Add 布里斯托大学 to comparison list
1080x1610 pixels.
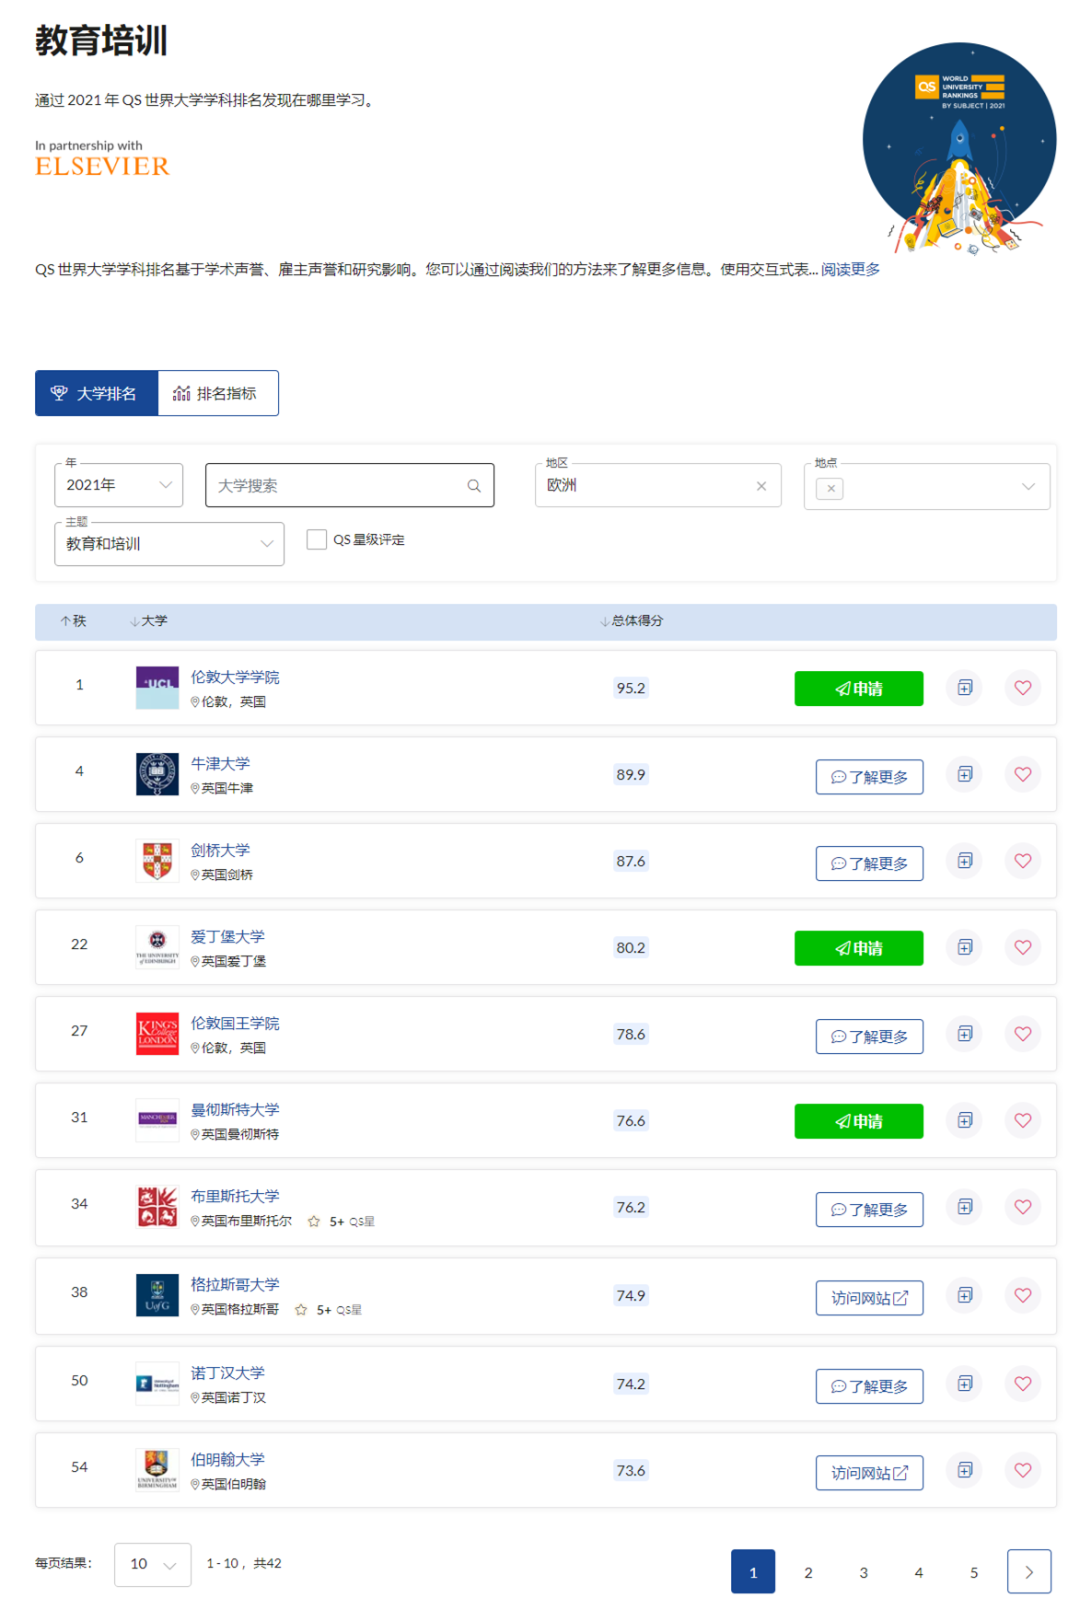tap(964, 1206)
